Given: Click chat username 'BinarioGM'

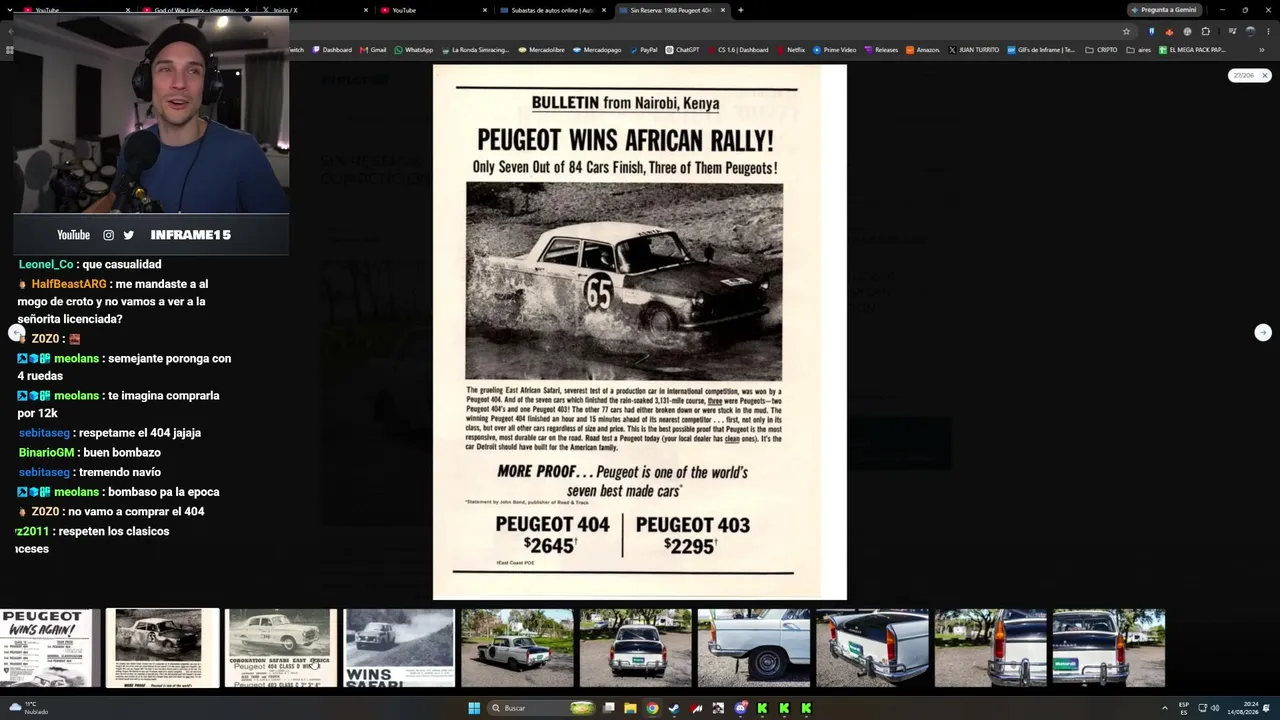Looking at the screenshot, I should pos(47,452).
